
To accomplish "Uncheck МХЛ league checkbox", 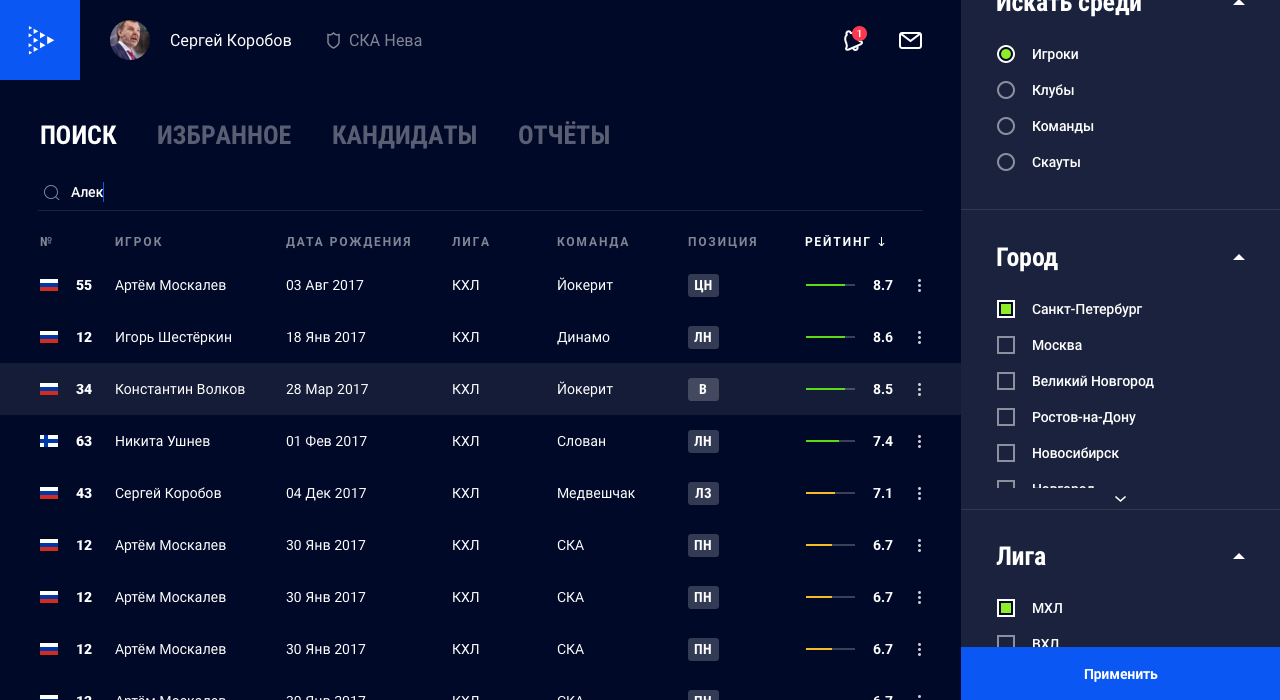I will [1006, 608].
